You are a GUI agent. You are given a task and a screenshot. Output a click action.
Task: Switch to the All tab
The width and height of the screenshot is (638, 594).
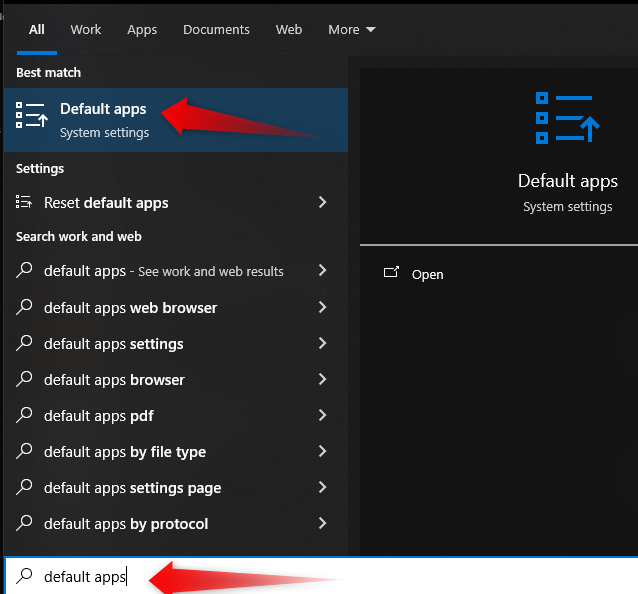point(37,30)
